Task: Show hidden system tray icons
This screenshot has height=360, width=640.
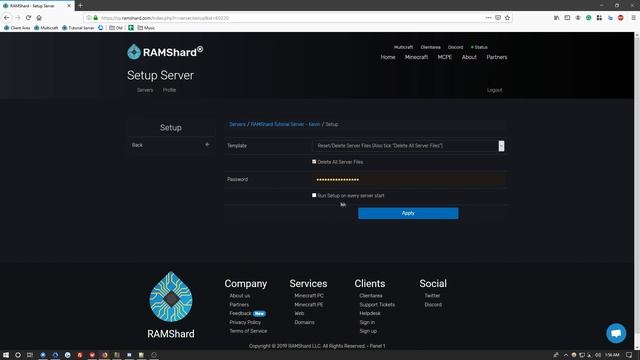Action: point(566,355)
